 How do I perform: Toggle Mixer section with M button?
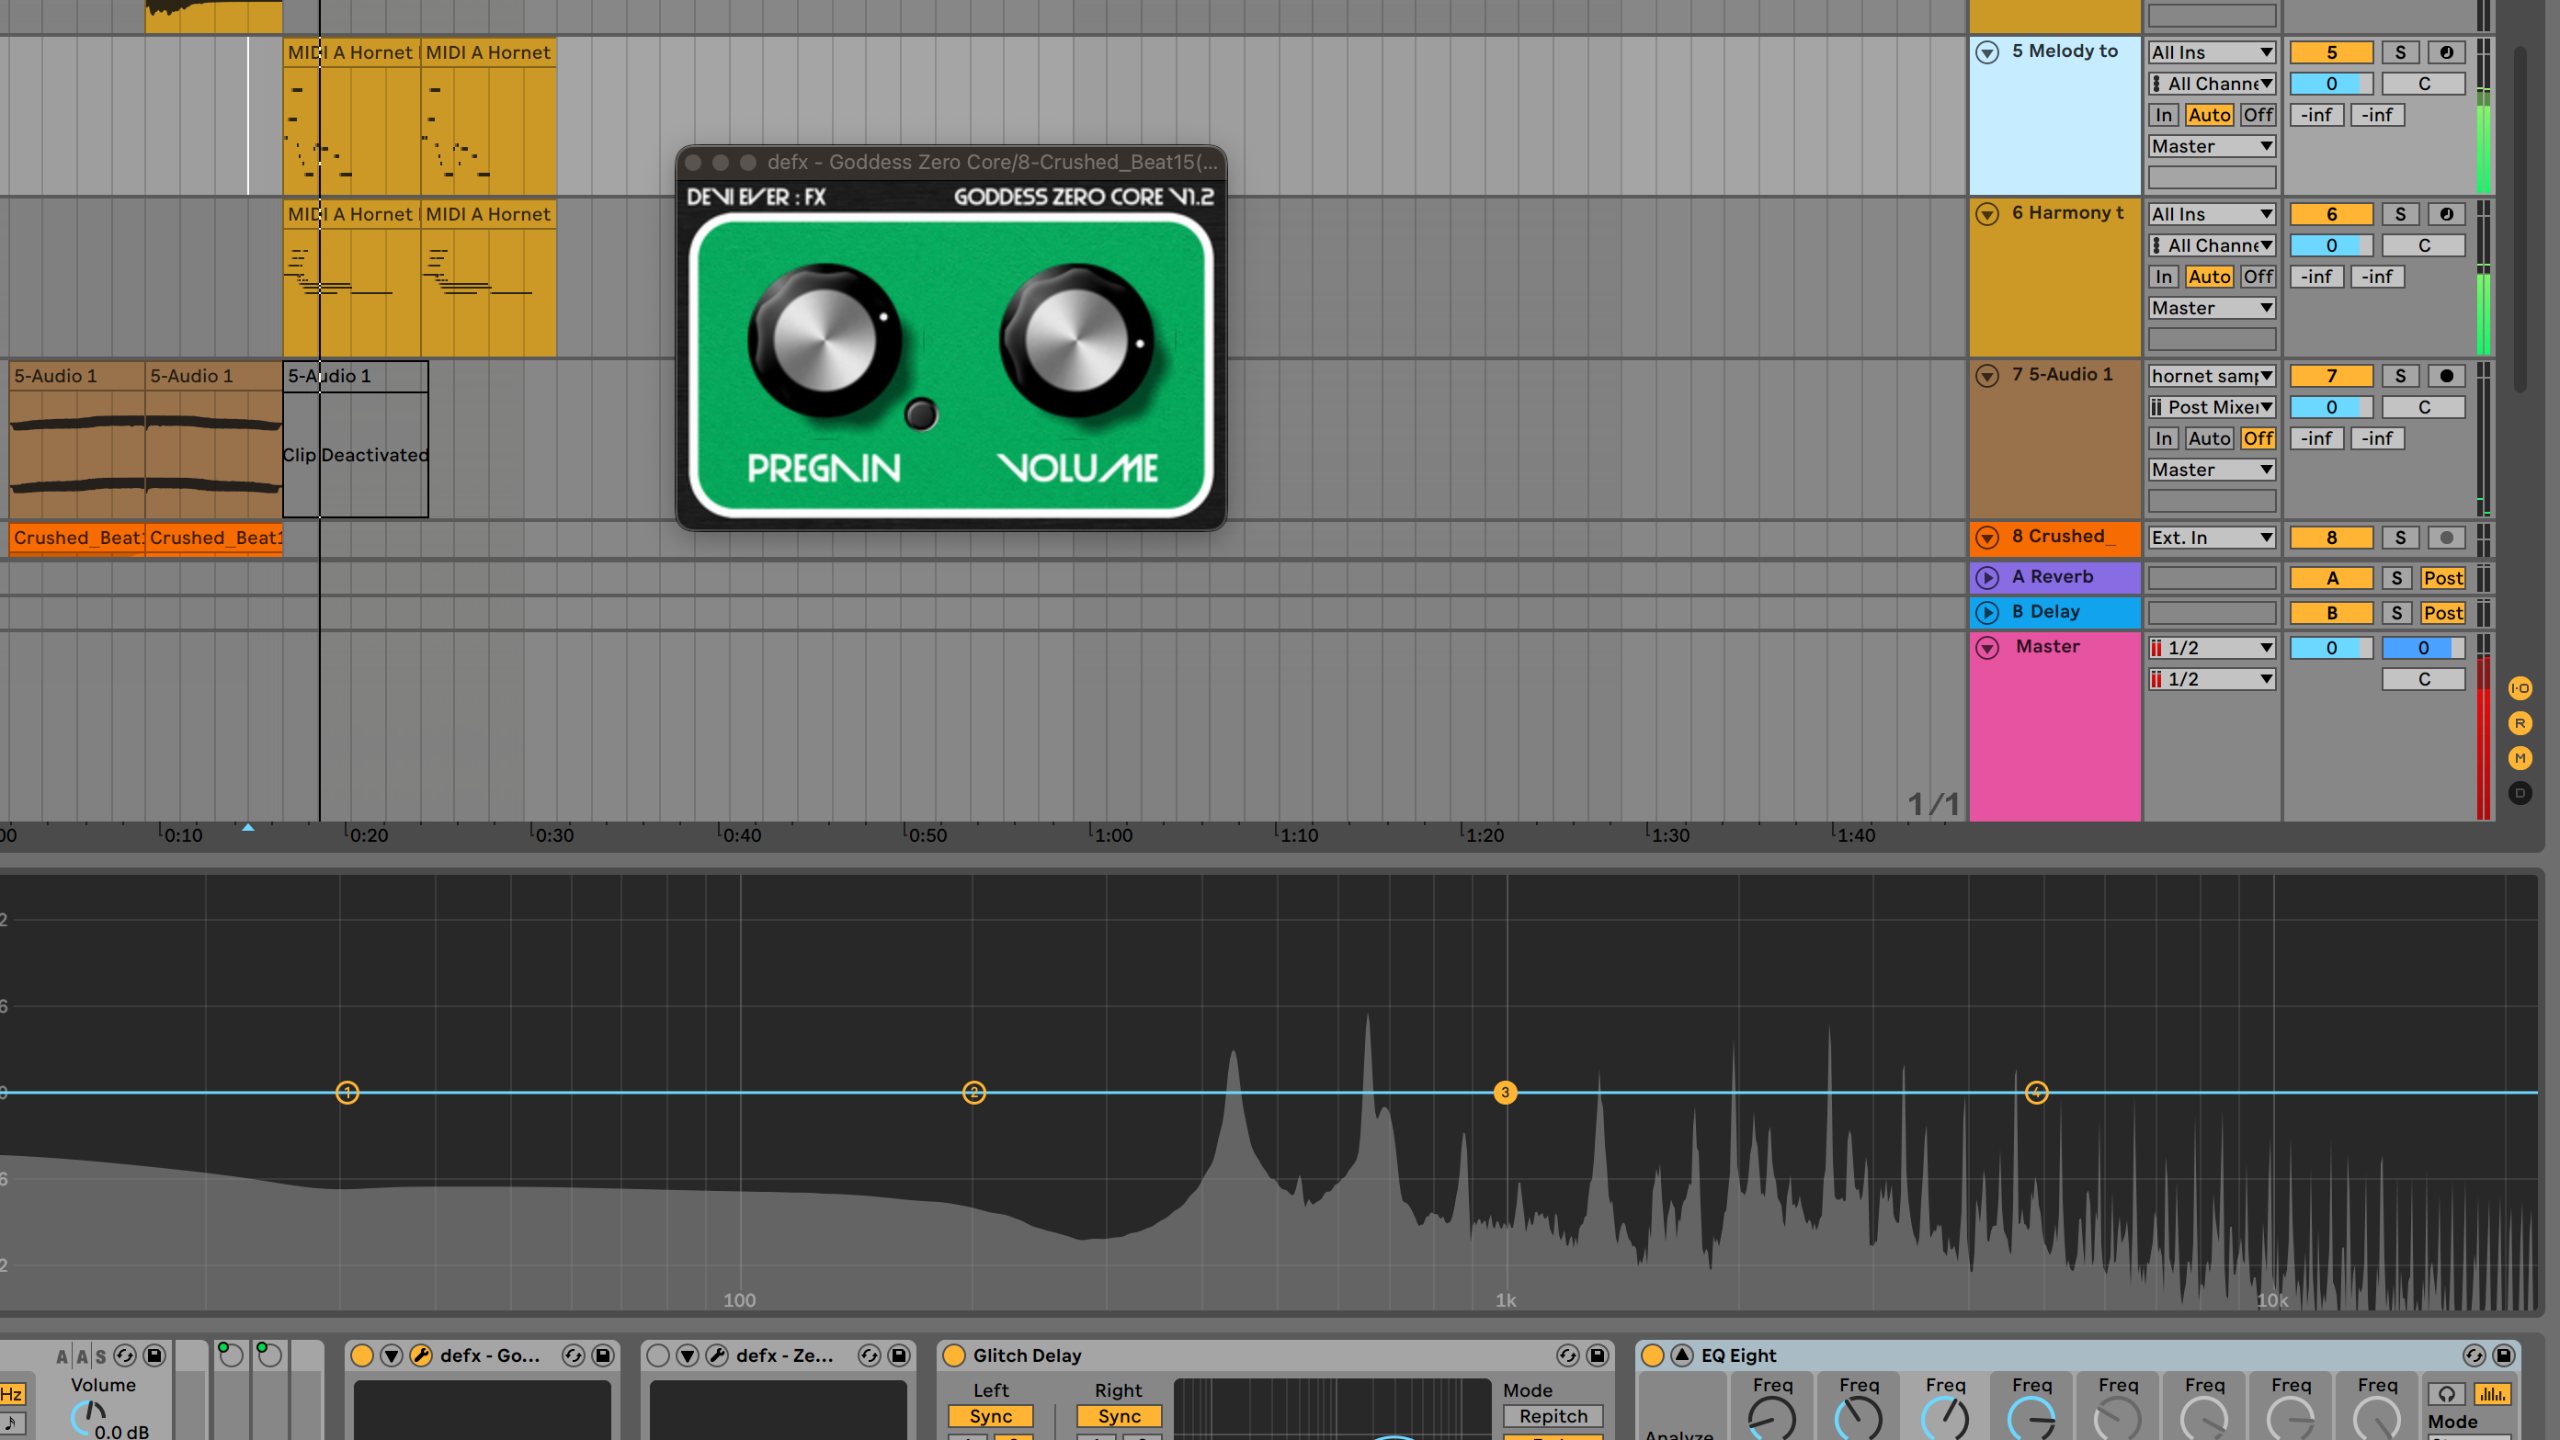click(2520, 758)
